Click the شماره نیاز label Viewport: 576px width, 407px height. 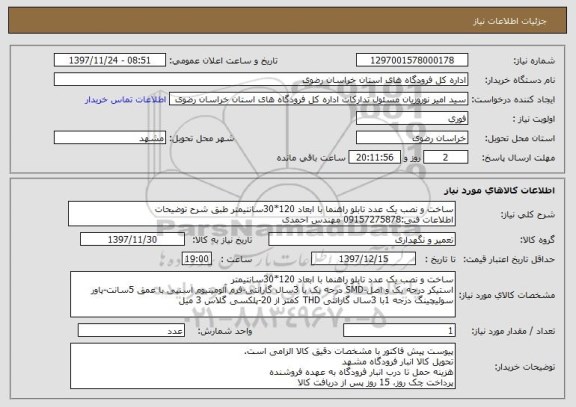[x=534, y=61]
